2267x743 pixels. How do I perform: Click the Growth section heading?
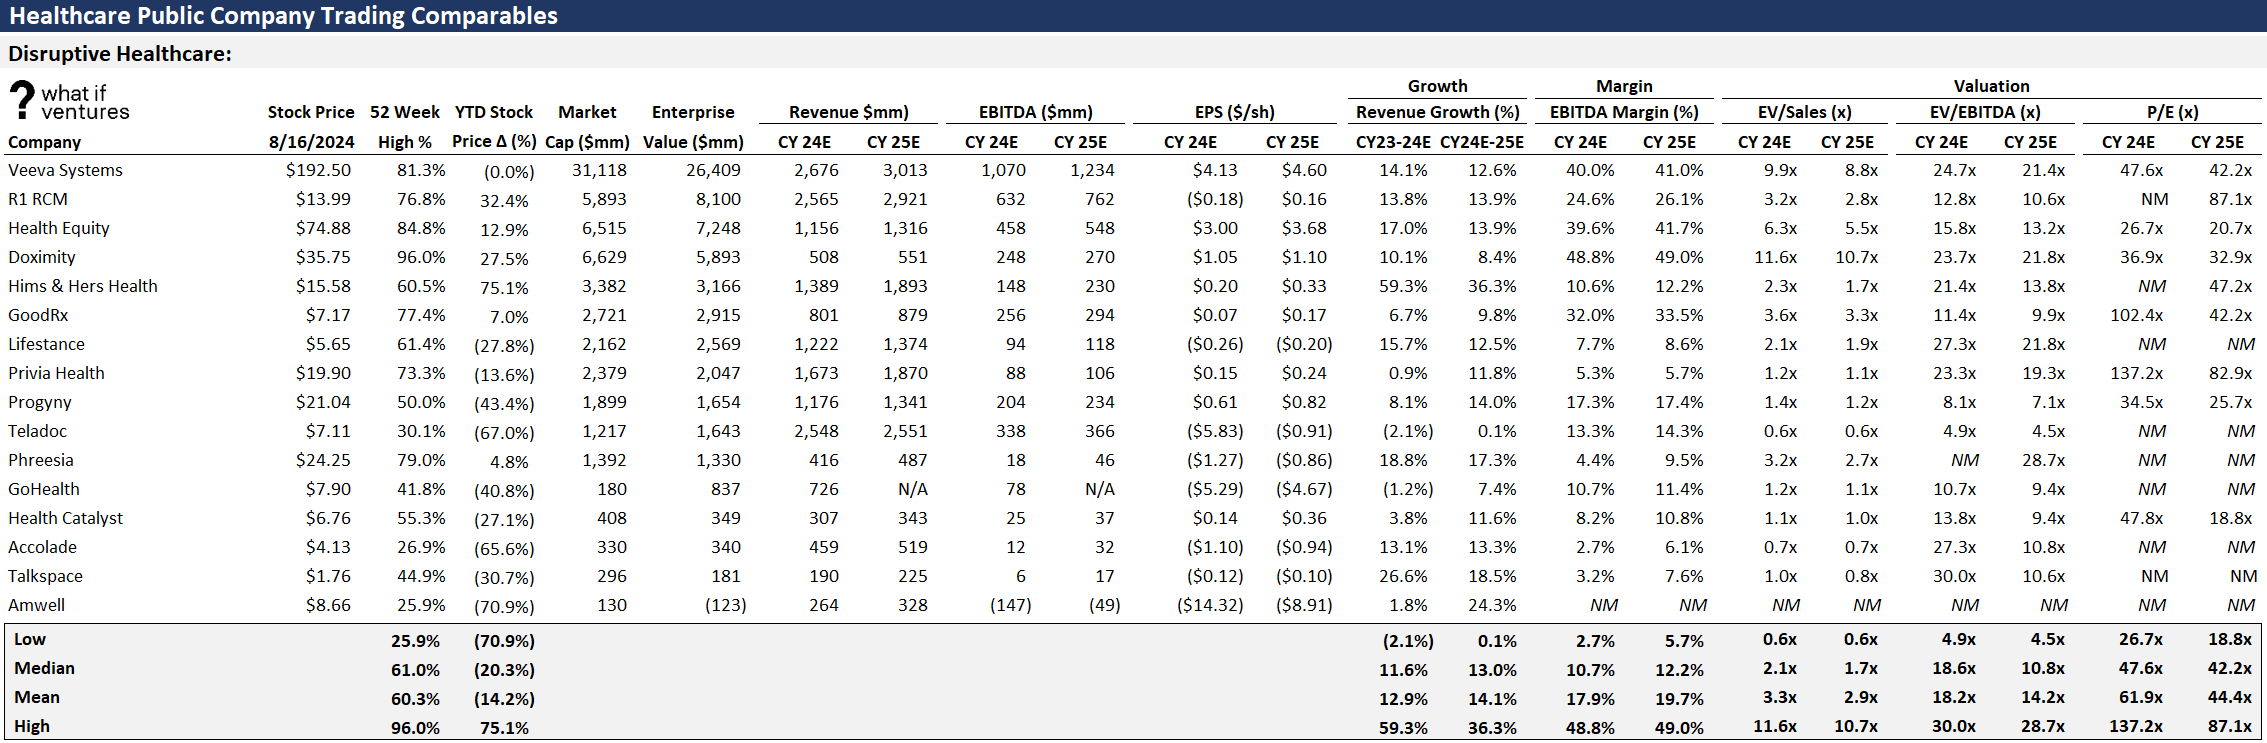pyautogui.click(x=1438, y=86)
